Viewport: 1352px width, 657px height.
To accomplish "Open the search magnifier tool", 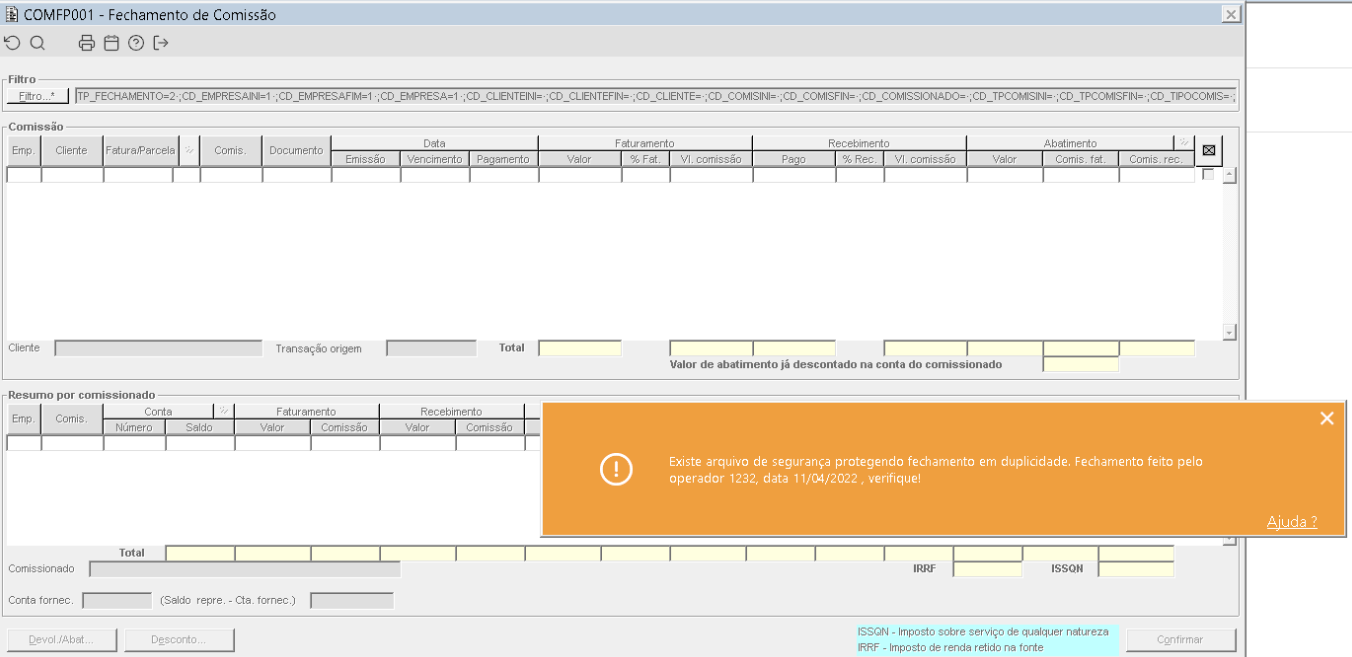I will pyautogui.click(x=38, y=43).
